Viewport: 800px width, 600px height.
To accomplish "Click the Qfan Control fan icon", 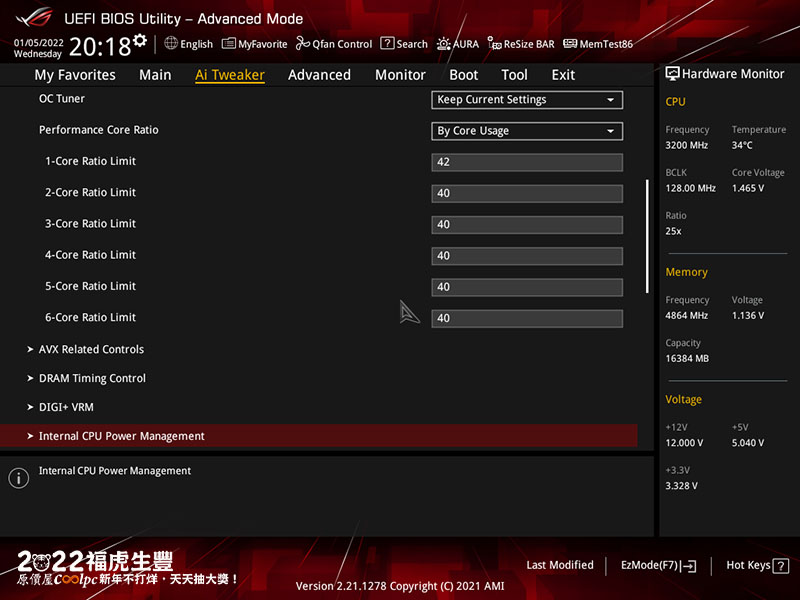I will point(303,43).
